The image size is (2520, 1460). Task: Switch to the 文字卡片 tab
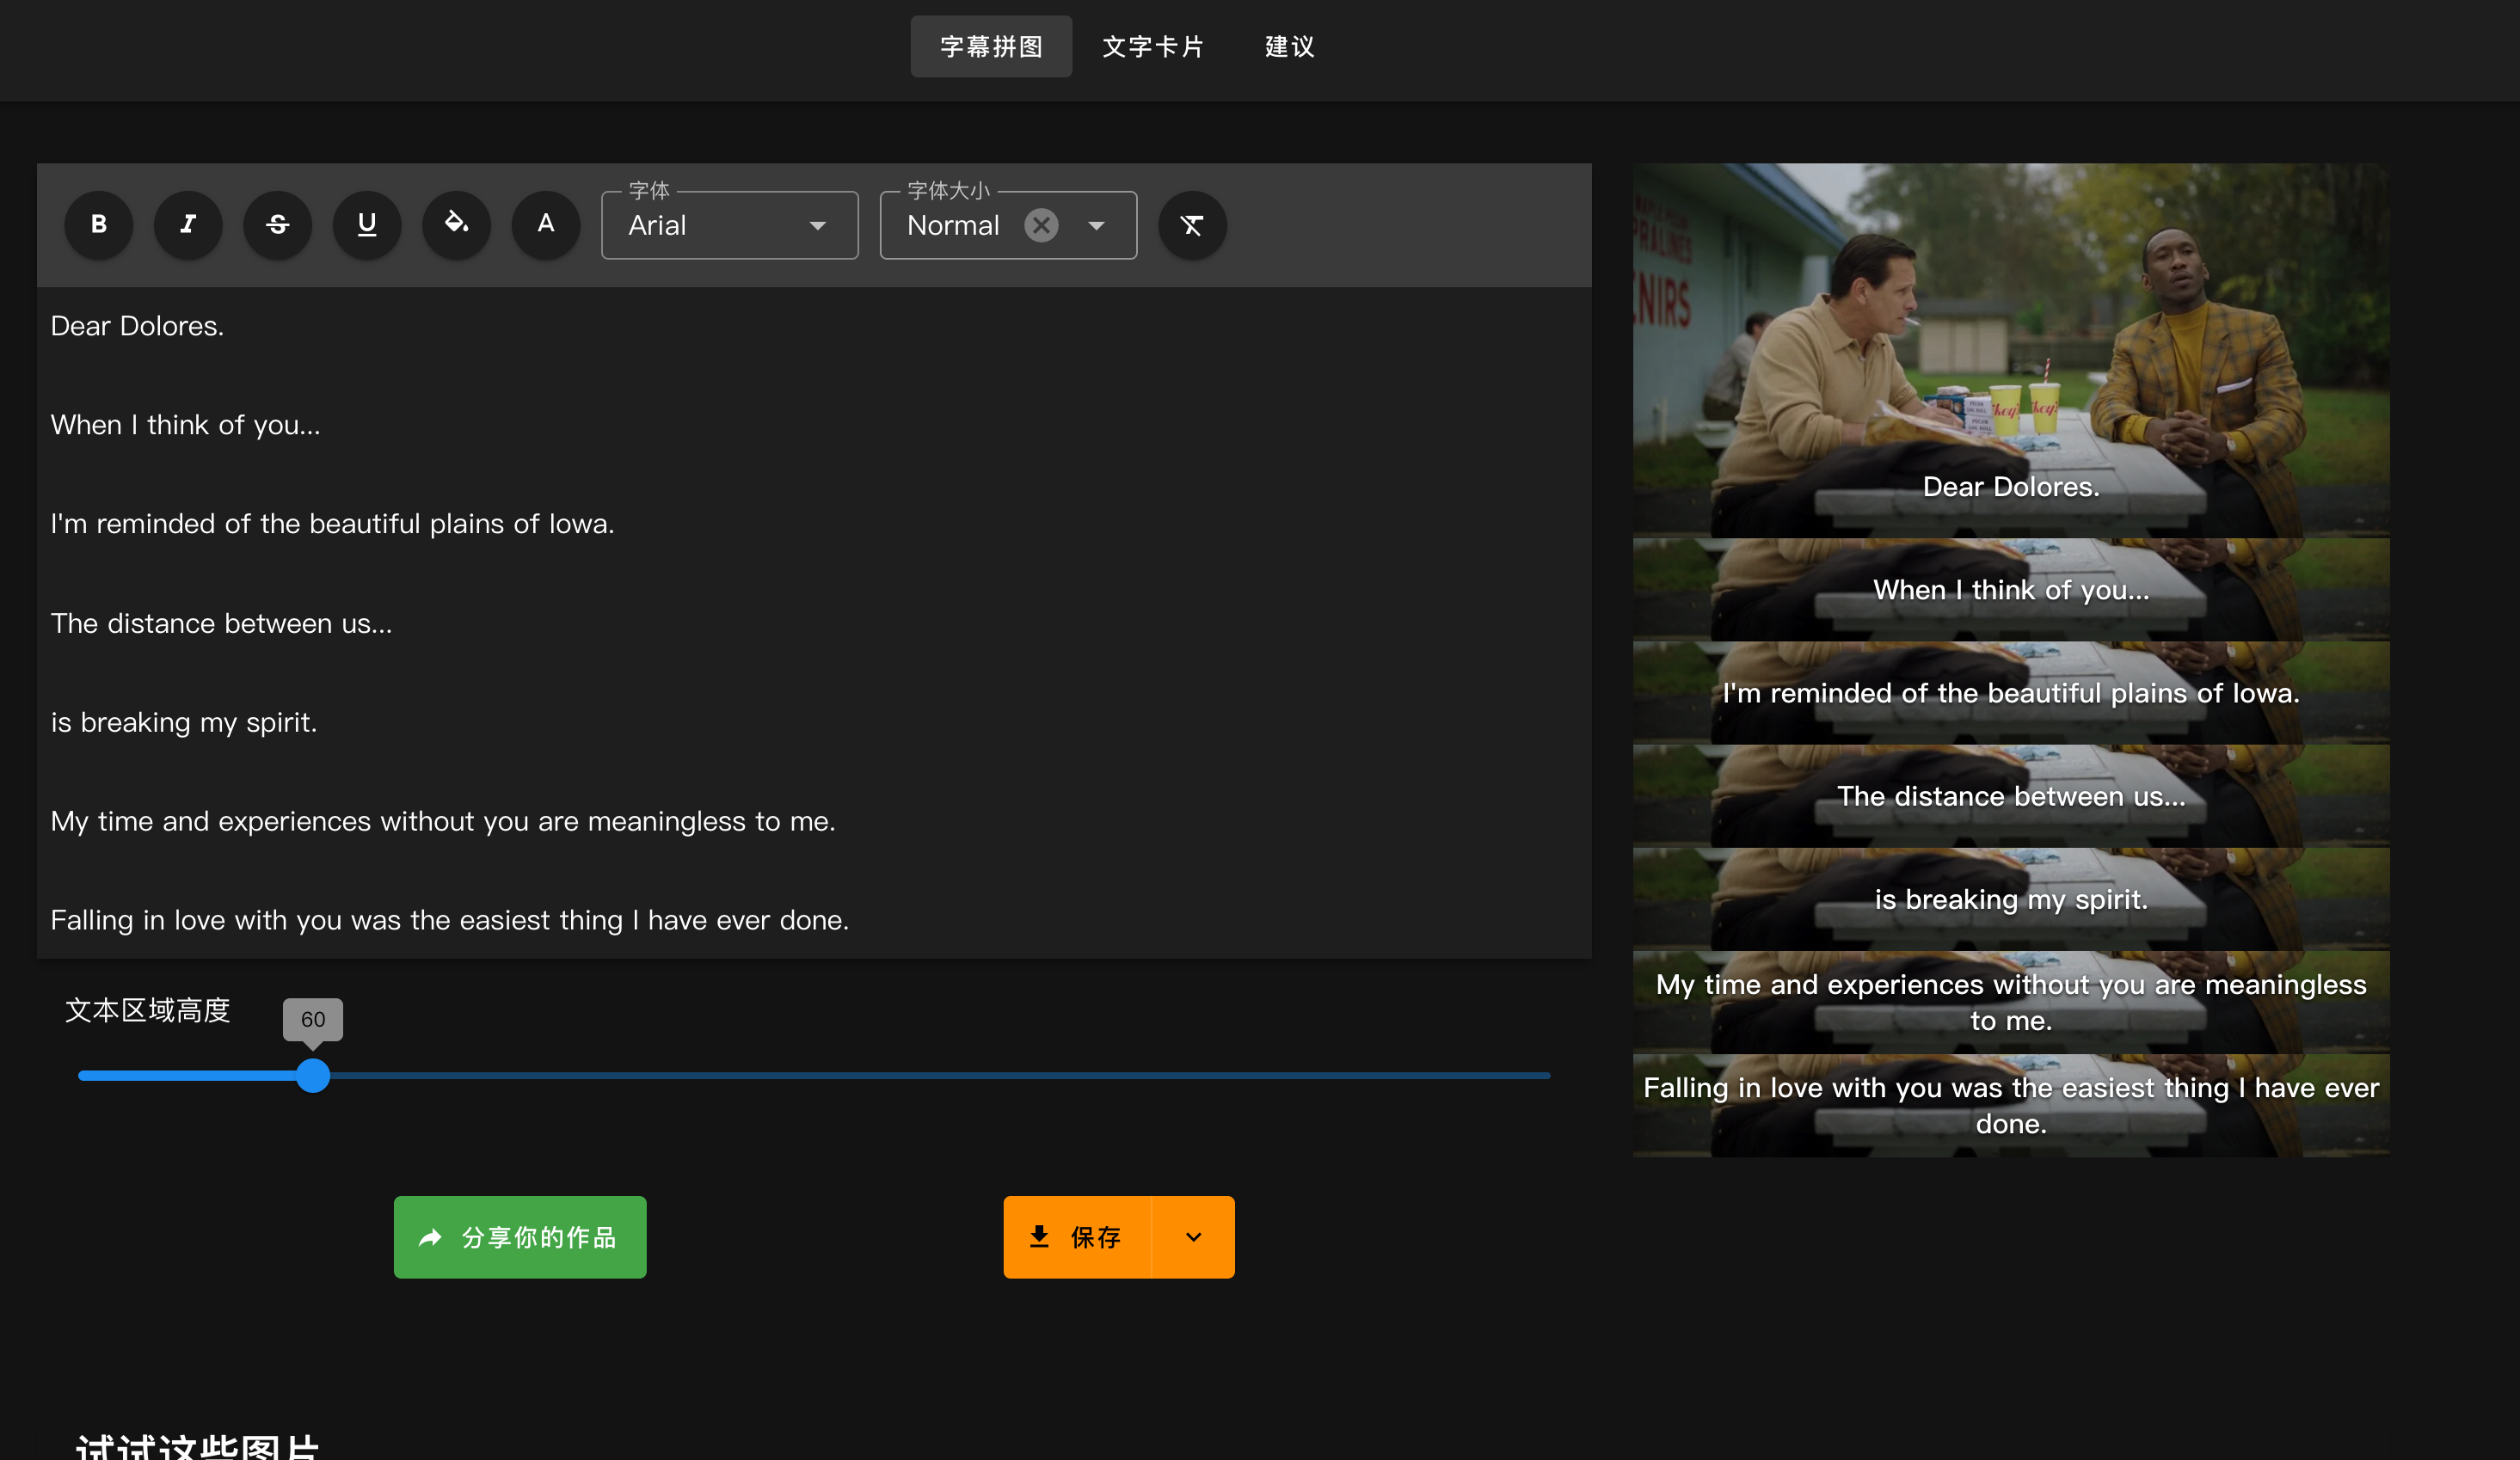1152,46
